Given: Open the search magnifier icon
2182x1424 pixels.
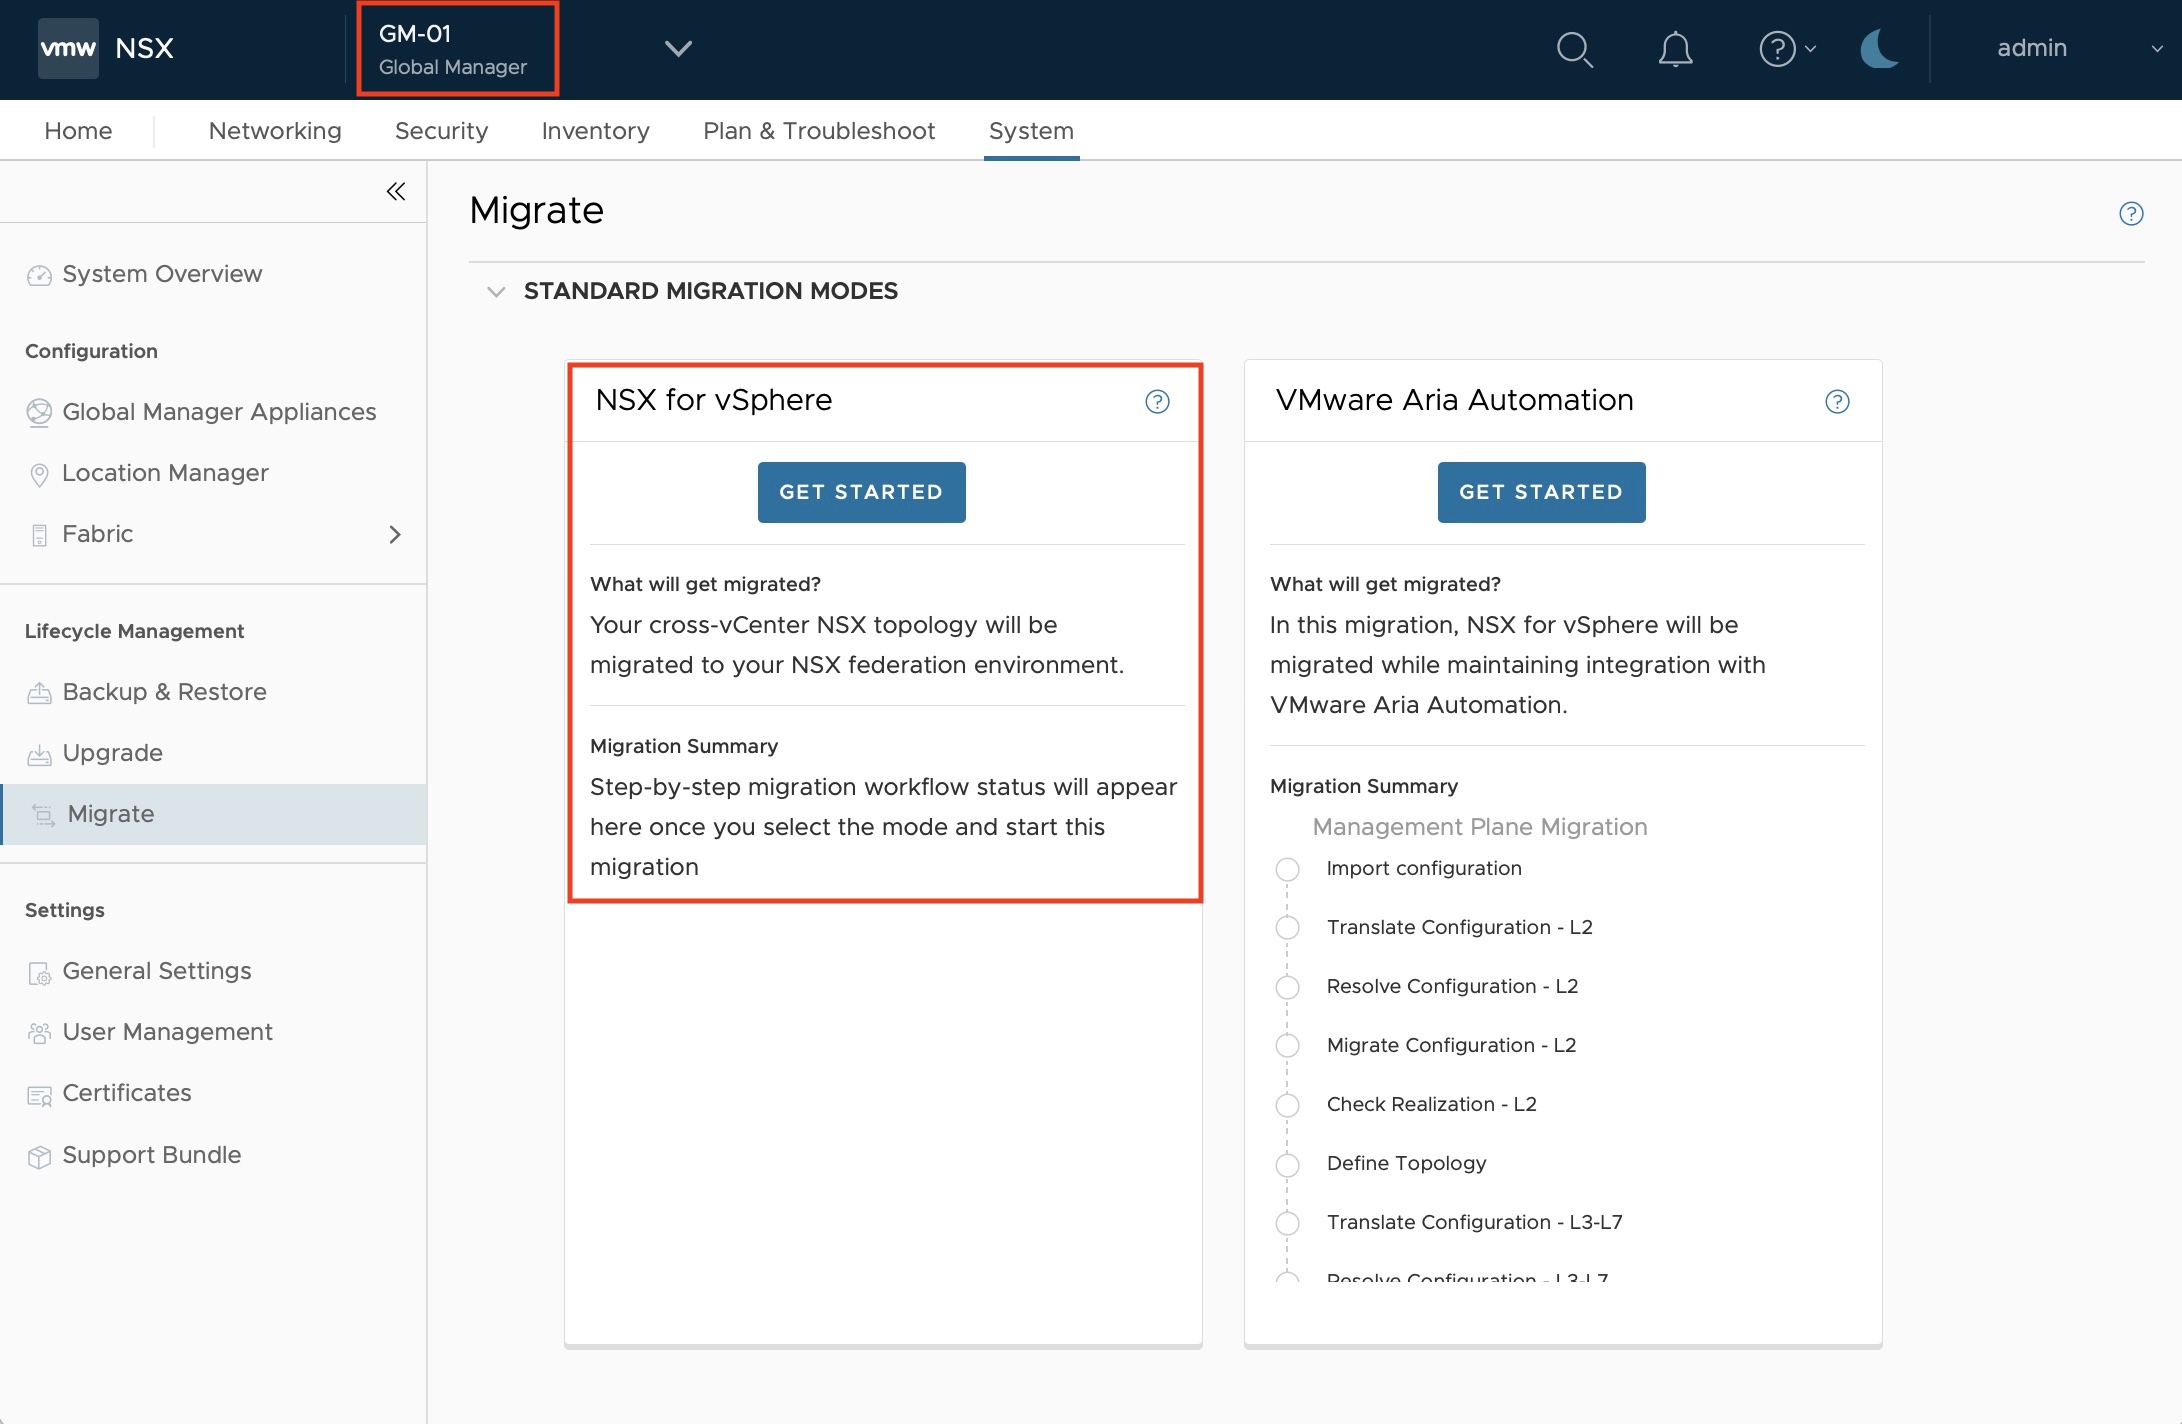Looking at the screenshot, I should click(1574, 49).
